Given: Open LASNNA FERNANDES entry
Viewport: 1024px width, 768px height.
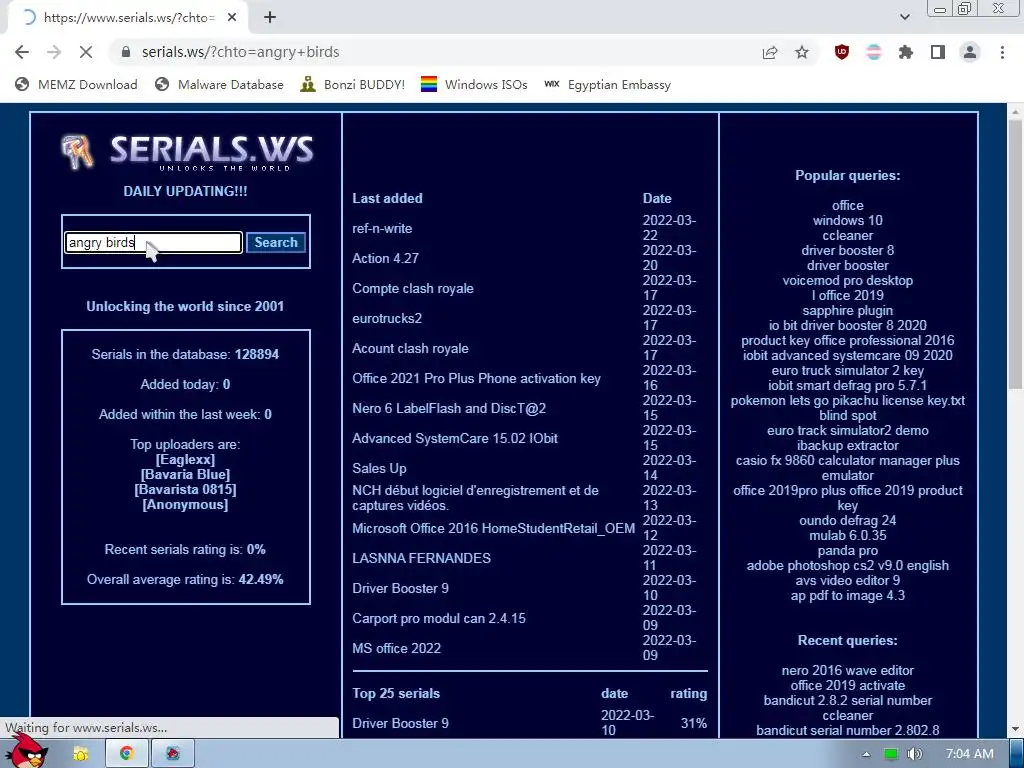Looking at the screenshot, I should tap(421, 558).
